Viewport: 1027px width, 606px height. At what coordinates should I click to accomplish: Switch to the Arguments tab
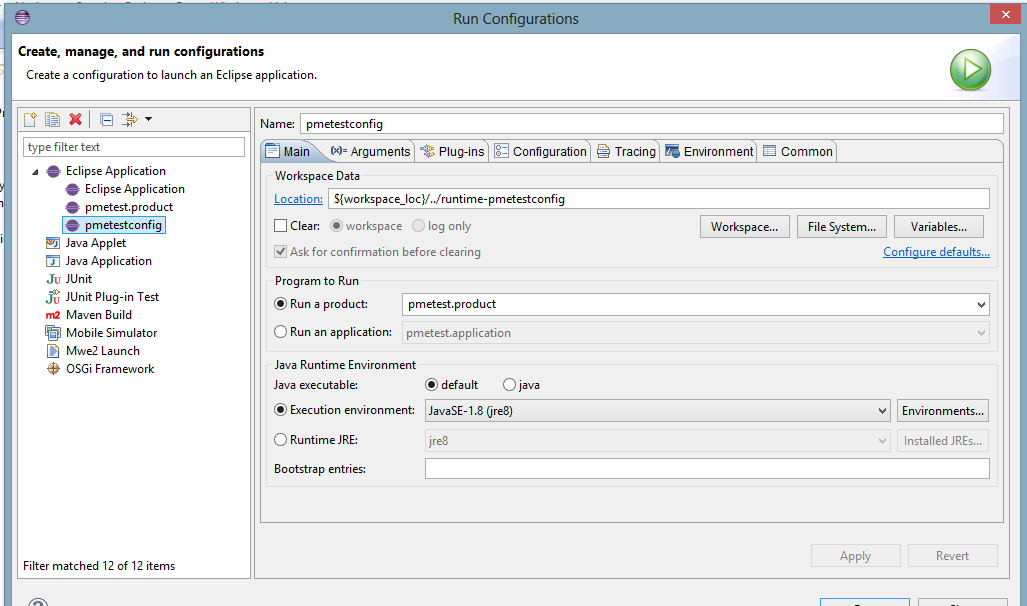371,151
